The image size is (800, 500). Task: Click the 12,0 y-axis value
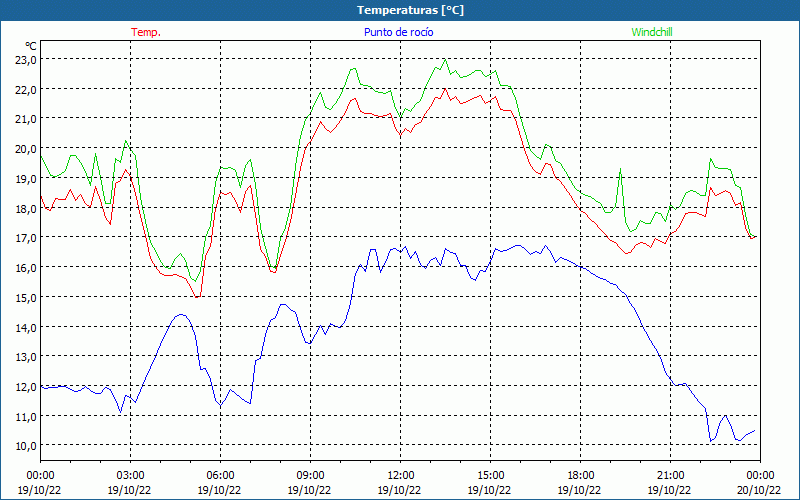click(26, 387)
